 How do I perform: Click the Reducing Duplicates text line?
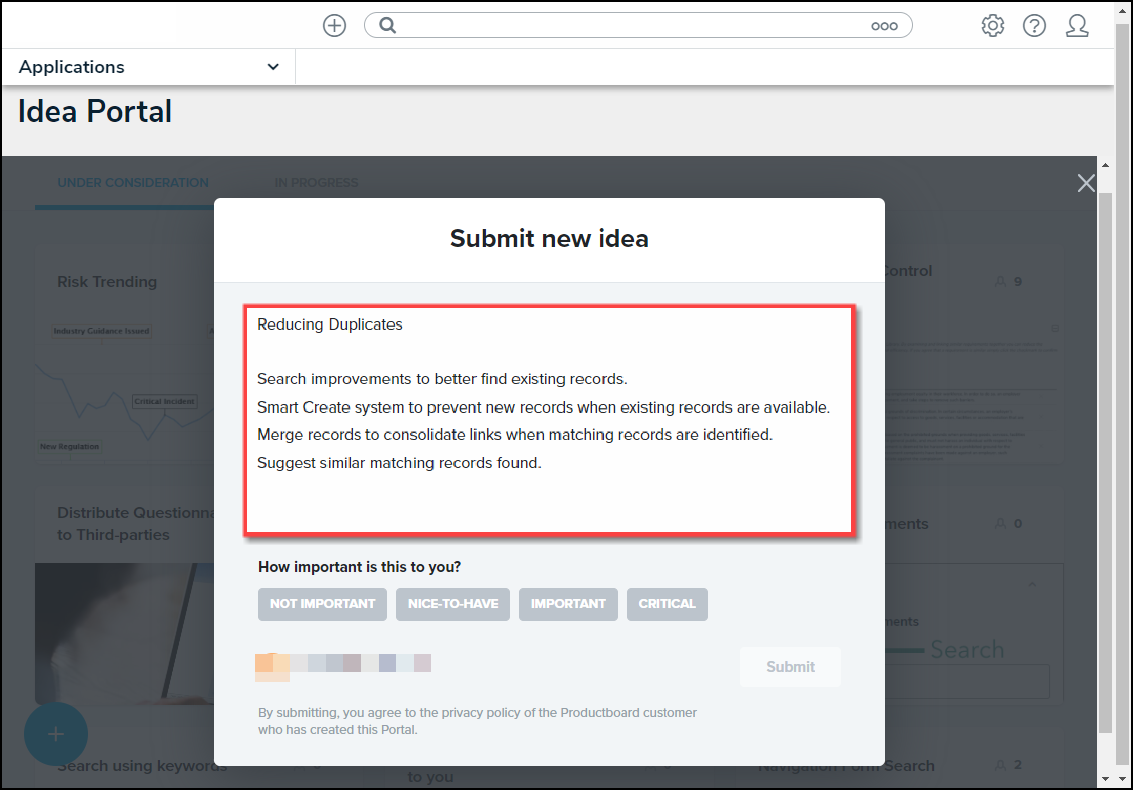[x=329, y=325]
